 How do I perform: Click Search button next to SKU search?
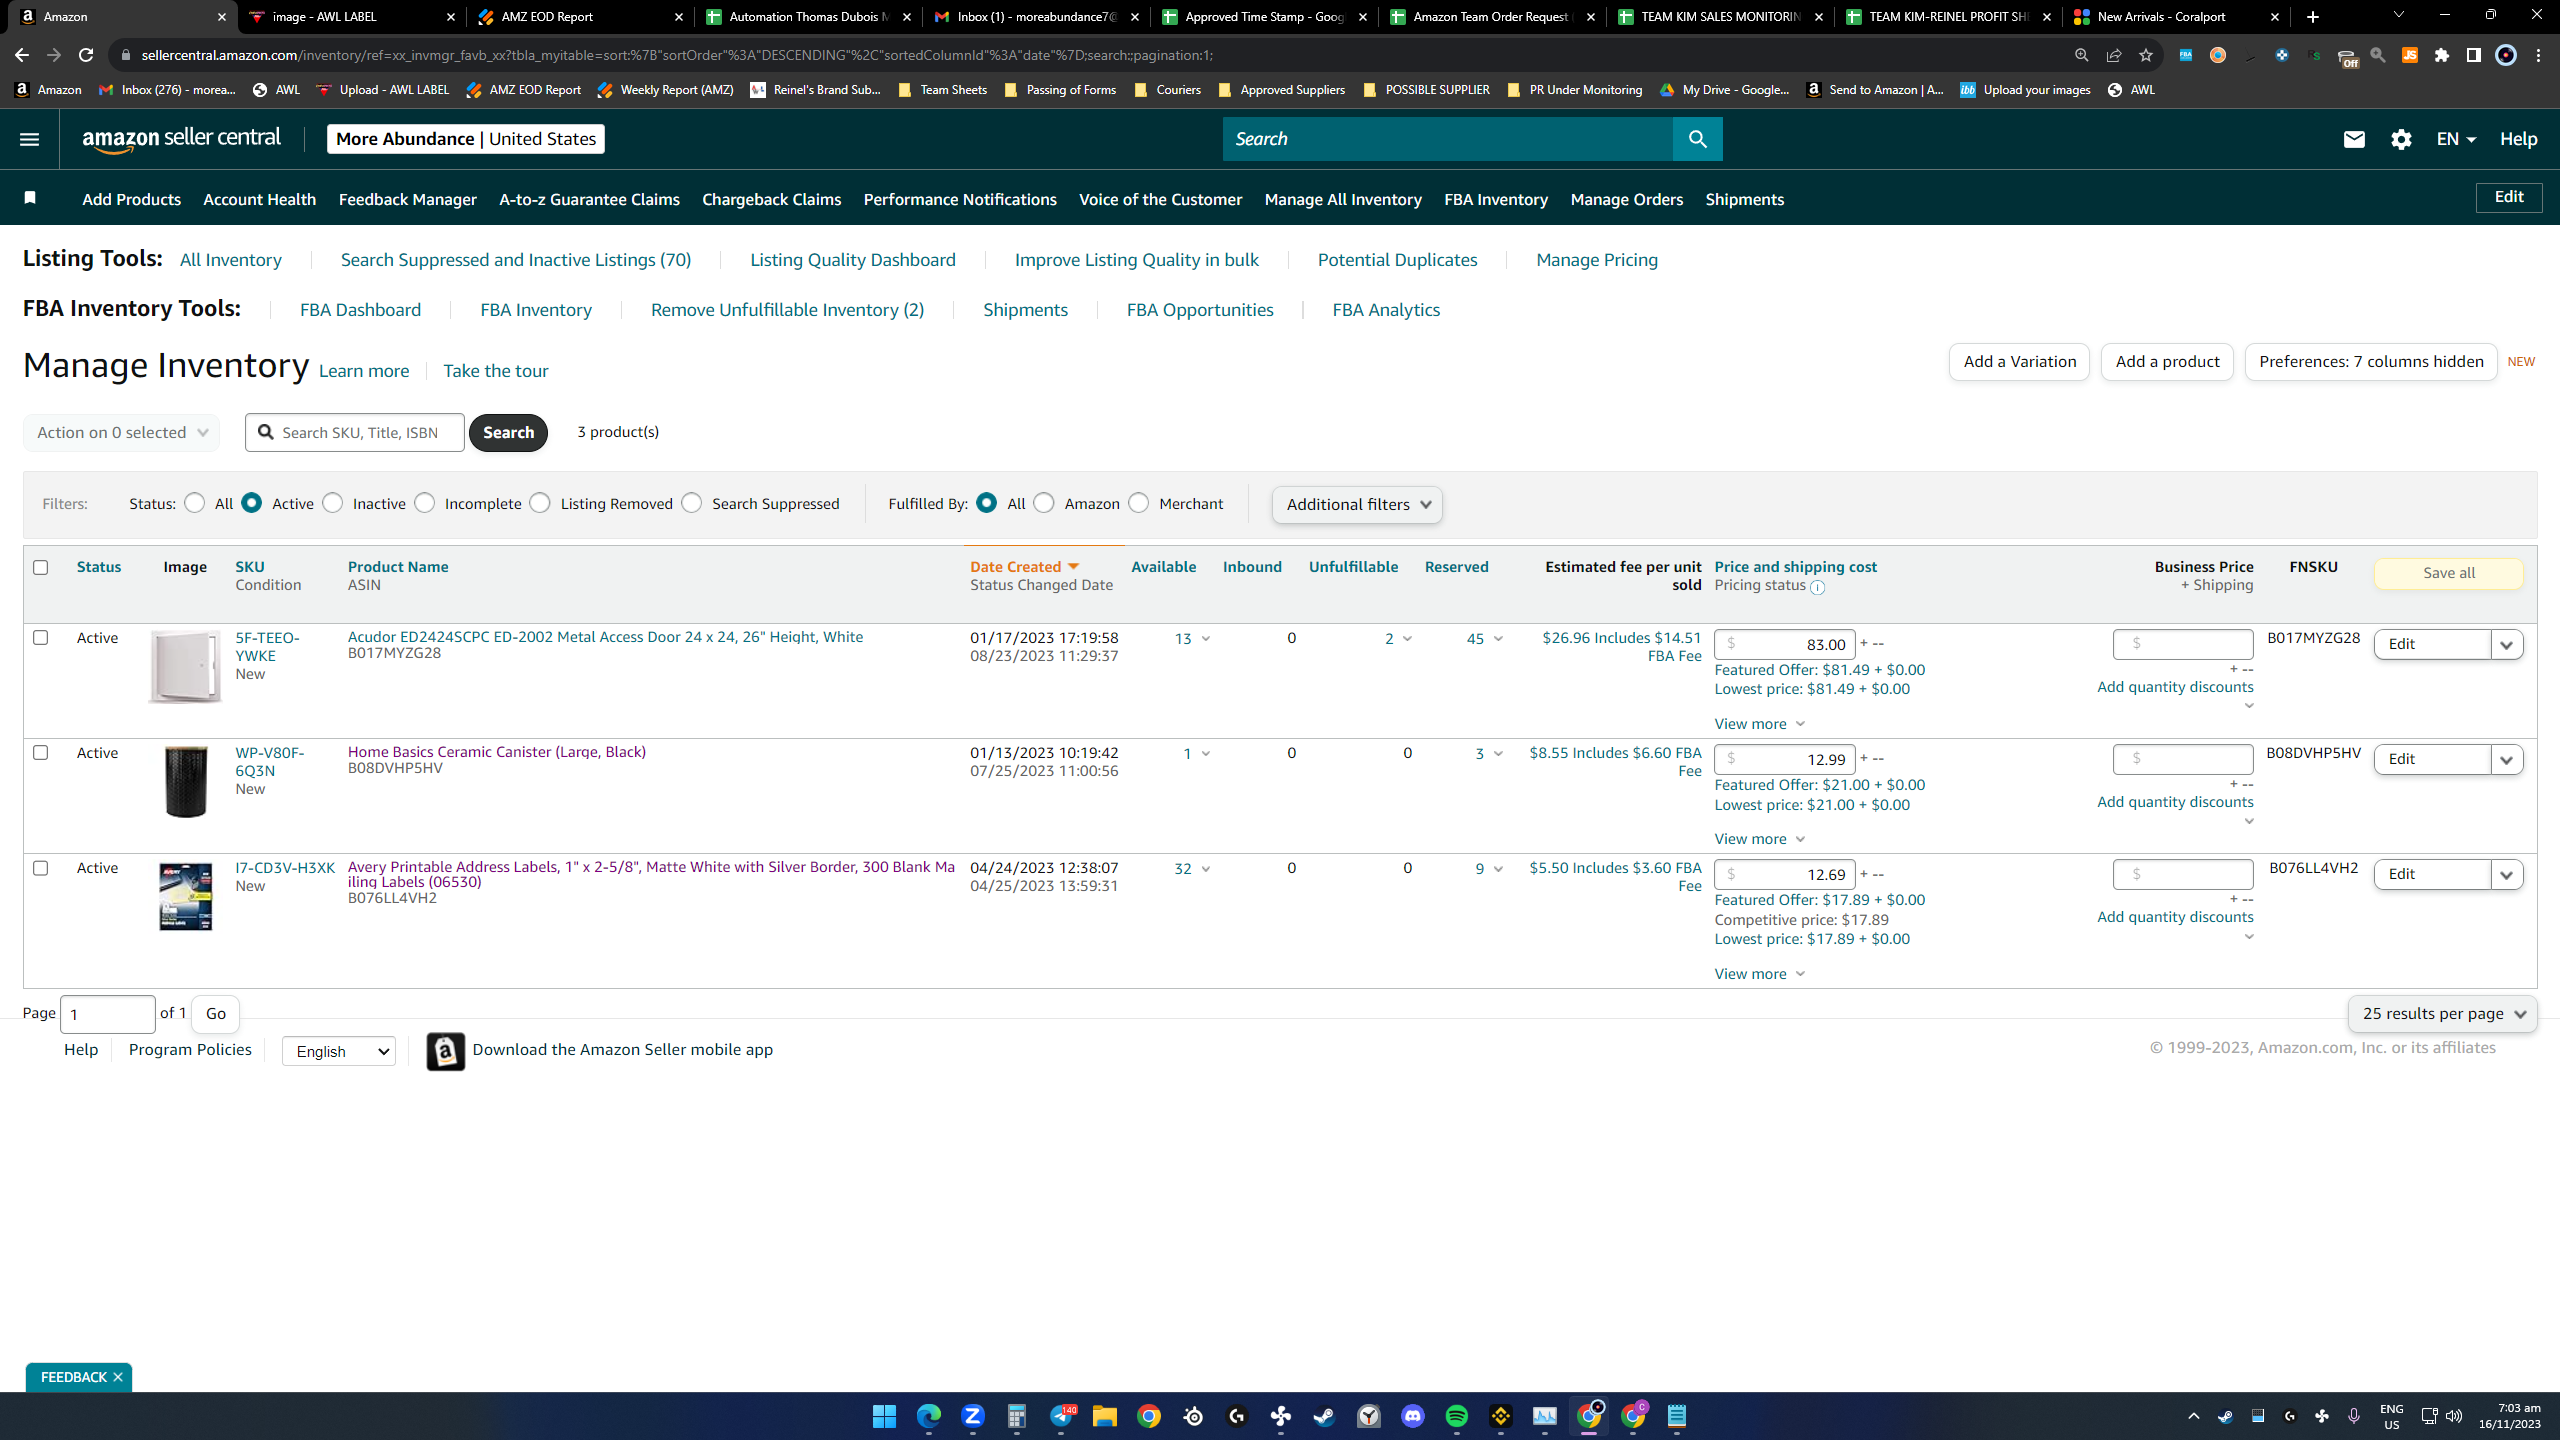coord(508,432)
